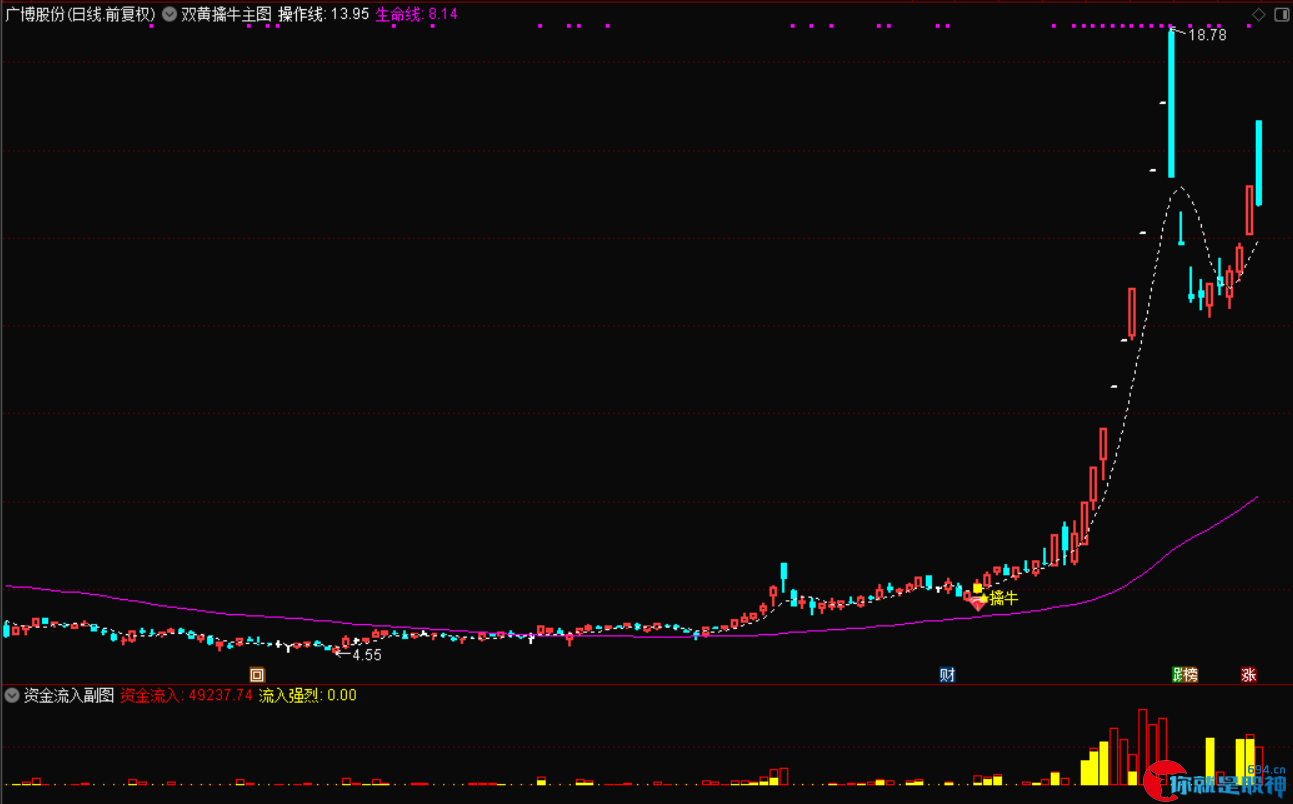Select the 生命线: 8.14 readout
This screenshot has width=1293, height=804.
coord(416,14)
